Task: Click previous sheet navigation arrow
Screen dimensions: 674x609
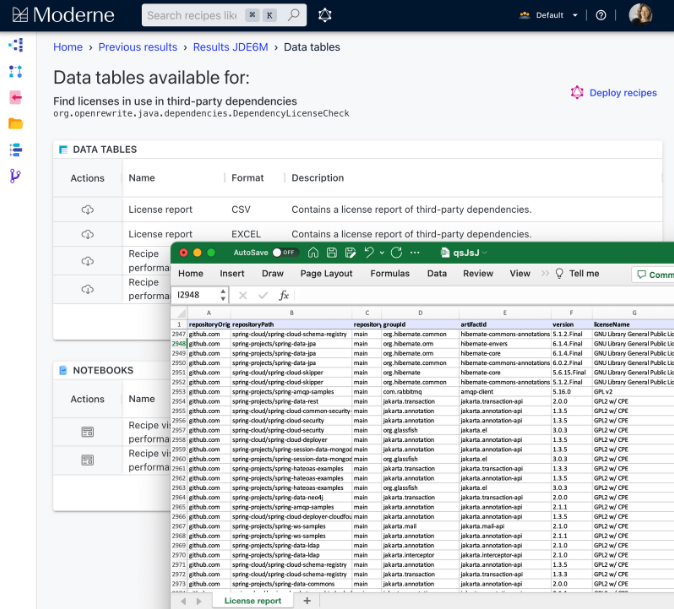Action: click(184, 601)
